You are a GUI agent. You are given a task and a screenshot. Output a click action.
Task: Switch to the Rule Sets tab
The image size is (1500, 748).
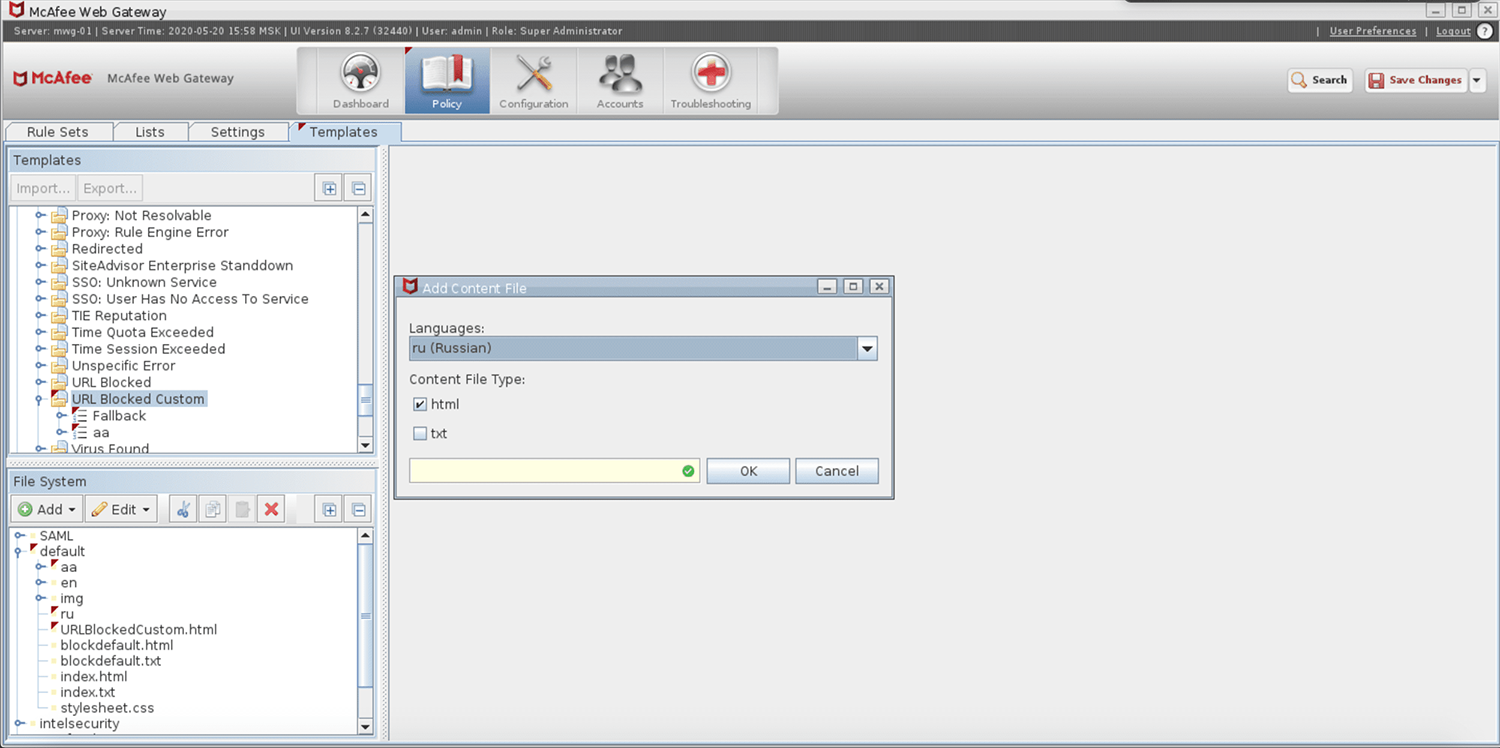(57, 132)
